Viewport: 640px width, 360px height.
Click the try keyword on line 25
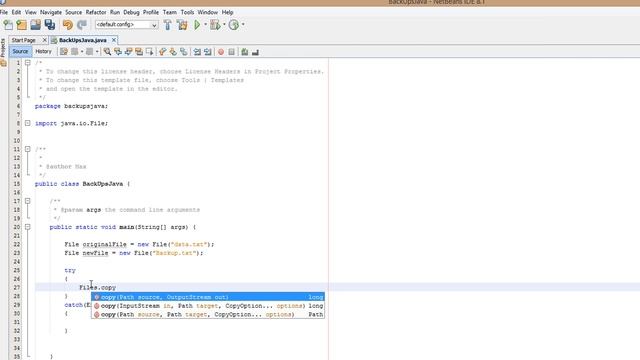pos(70,270)
